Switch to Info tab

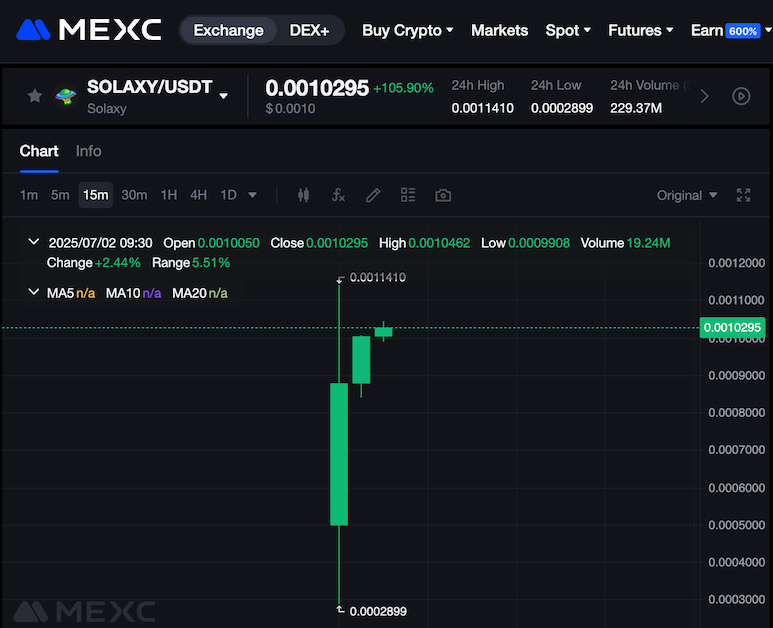pyautogui.click(x=89, y=151)
